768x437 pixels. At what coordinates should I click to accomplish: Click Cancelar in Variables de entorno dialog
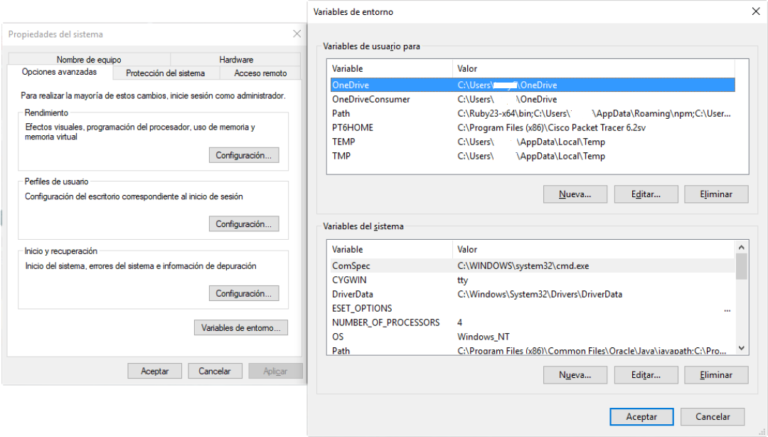[713, 416]
